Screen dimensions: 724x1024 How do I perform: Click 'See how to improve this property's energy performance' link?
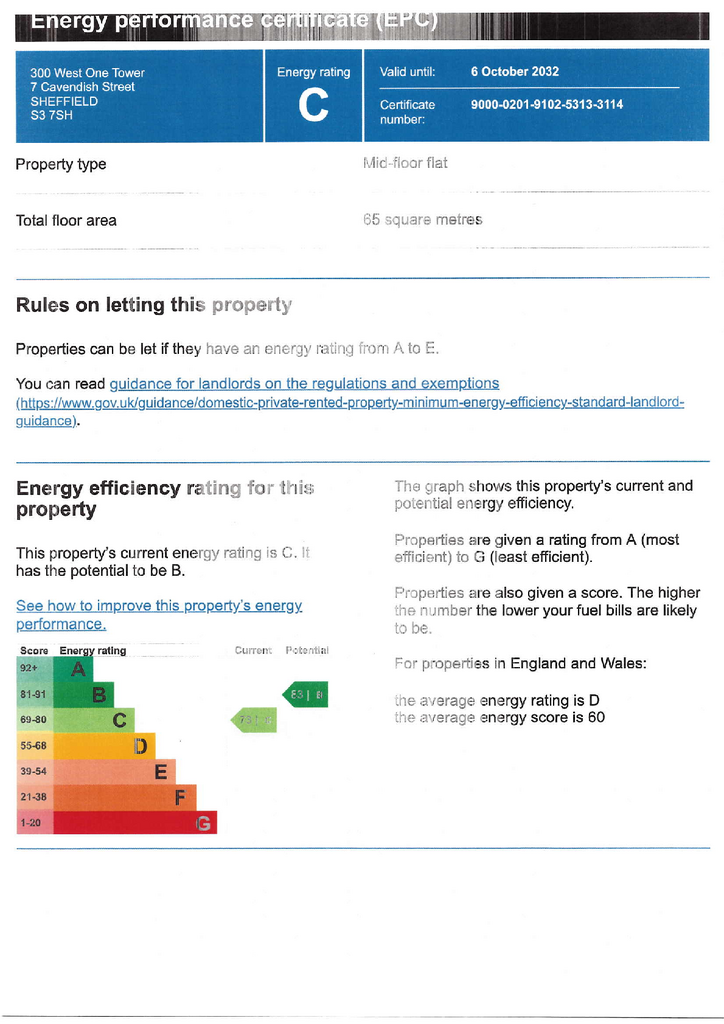[x=159, y=615]
